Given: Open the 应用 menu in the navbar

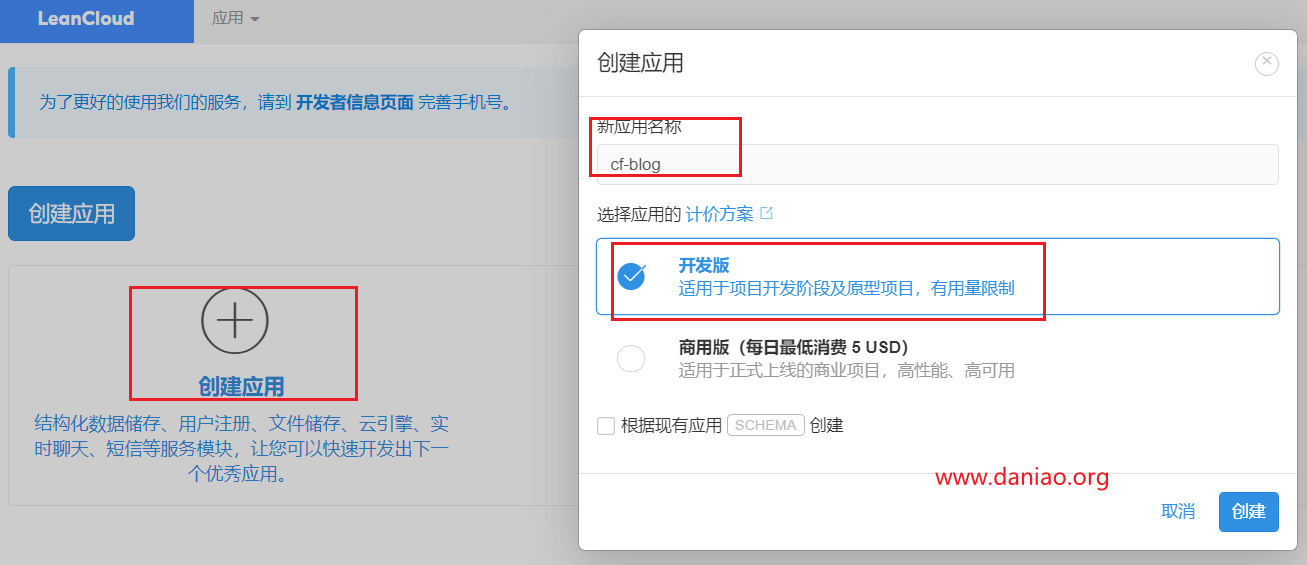Looking at the screenshot, I should 228,18.
